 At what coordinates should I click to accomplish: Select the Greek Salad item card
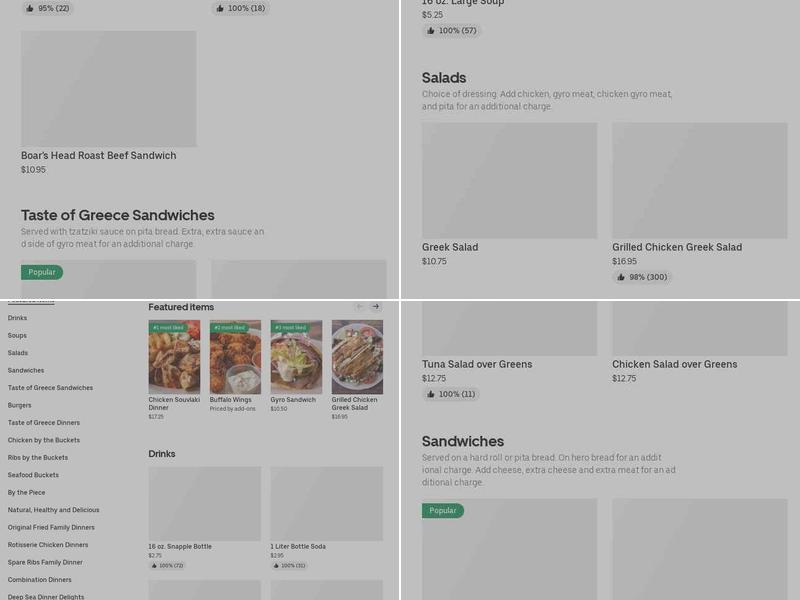tap(509, 180)
